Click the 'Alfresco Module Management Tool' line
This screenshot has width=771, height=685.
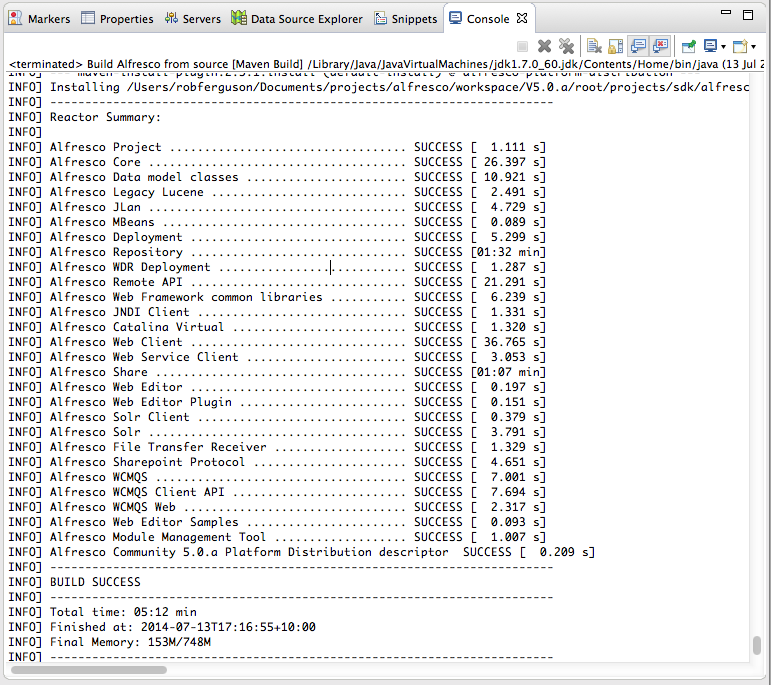[277, 537]
